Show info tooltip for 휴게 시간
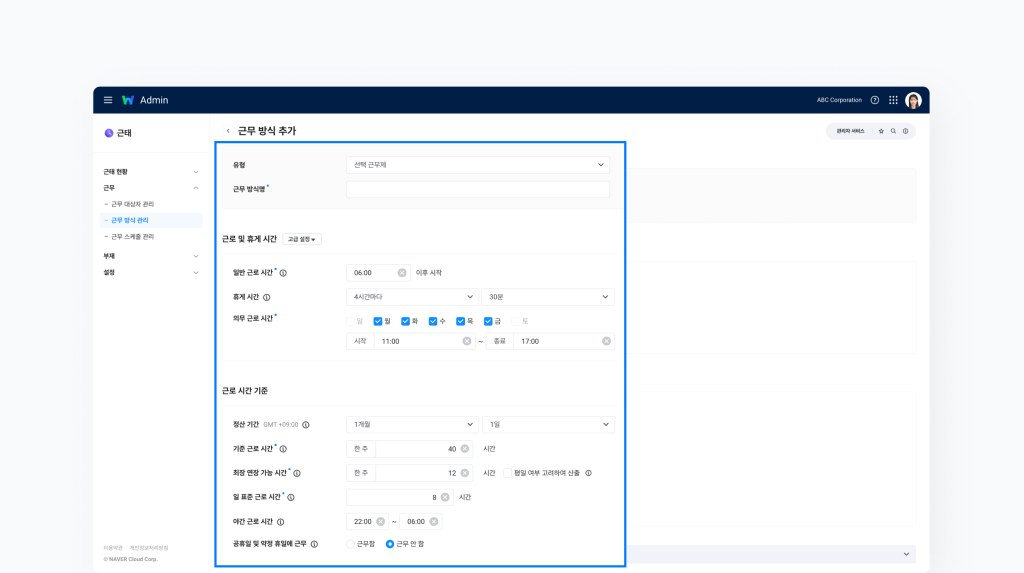Viewport: 1024px width, 573px height. (267, 297)
